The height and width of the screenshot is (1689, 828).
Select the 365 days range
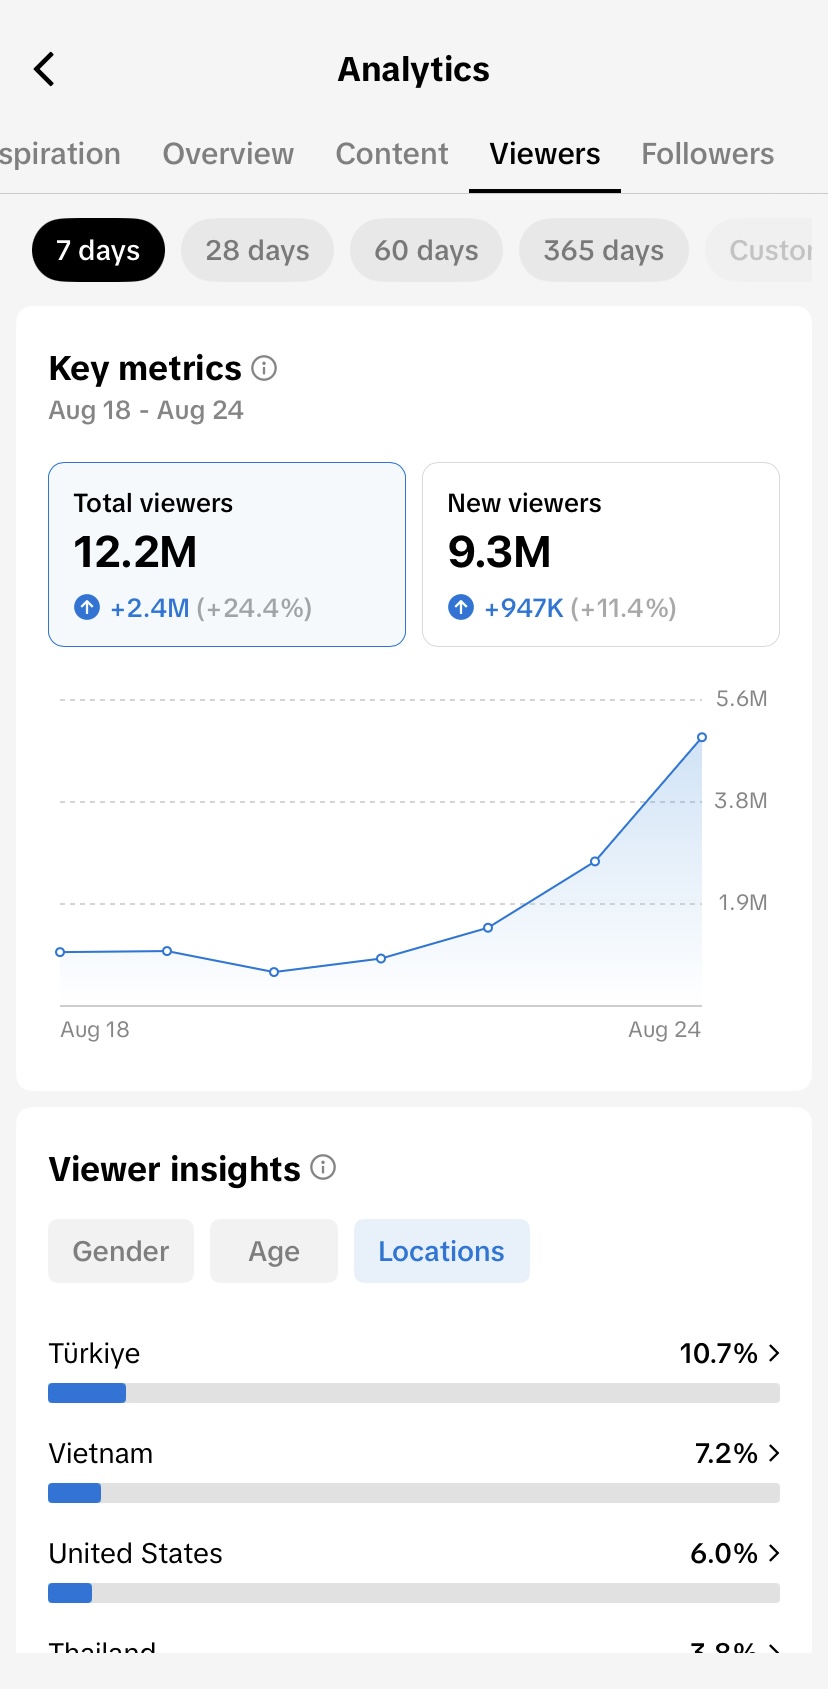point(604,250)
